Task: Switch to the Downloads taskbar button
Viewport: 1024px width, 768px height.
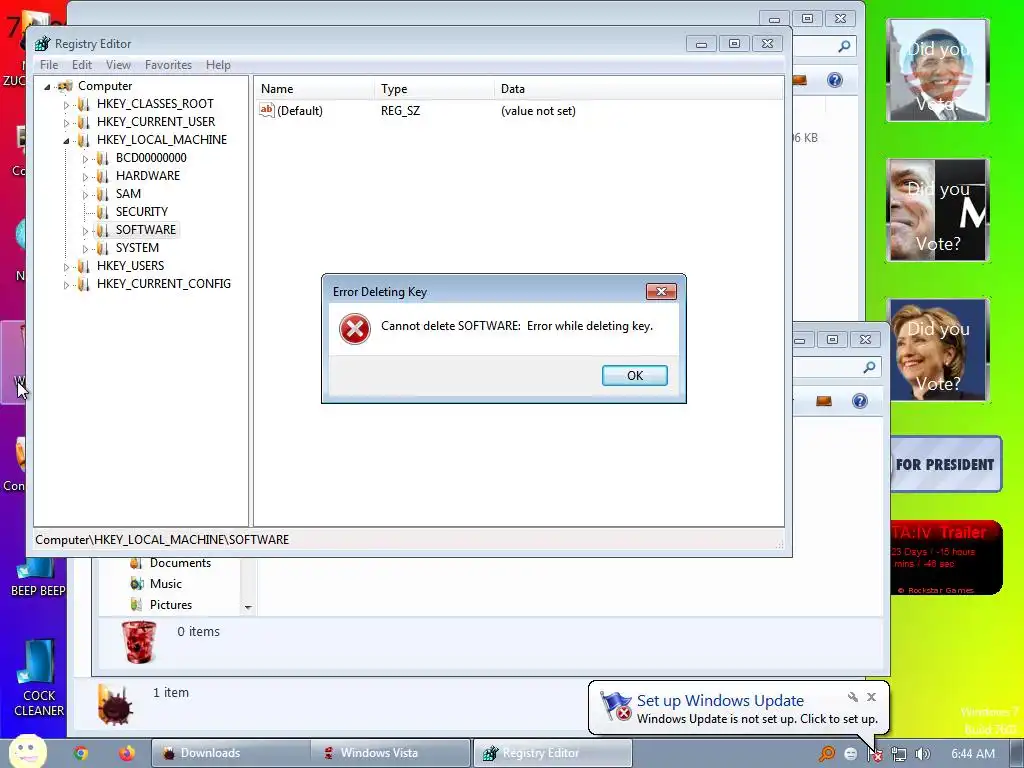Action: (x=230, y=753)
